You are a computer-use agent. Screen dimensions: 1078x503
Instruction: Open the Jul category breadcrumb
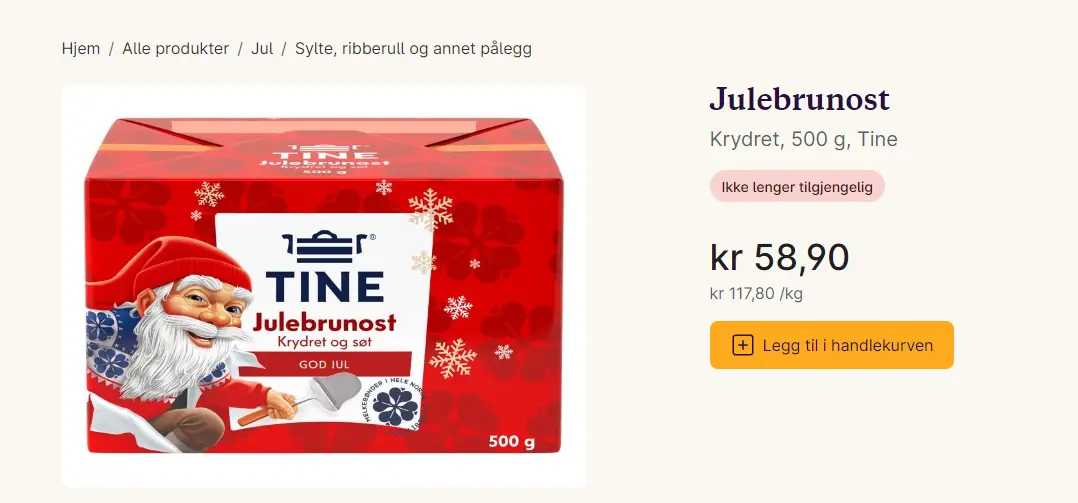[x=262, y=49]
